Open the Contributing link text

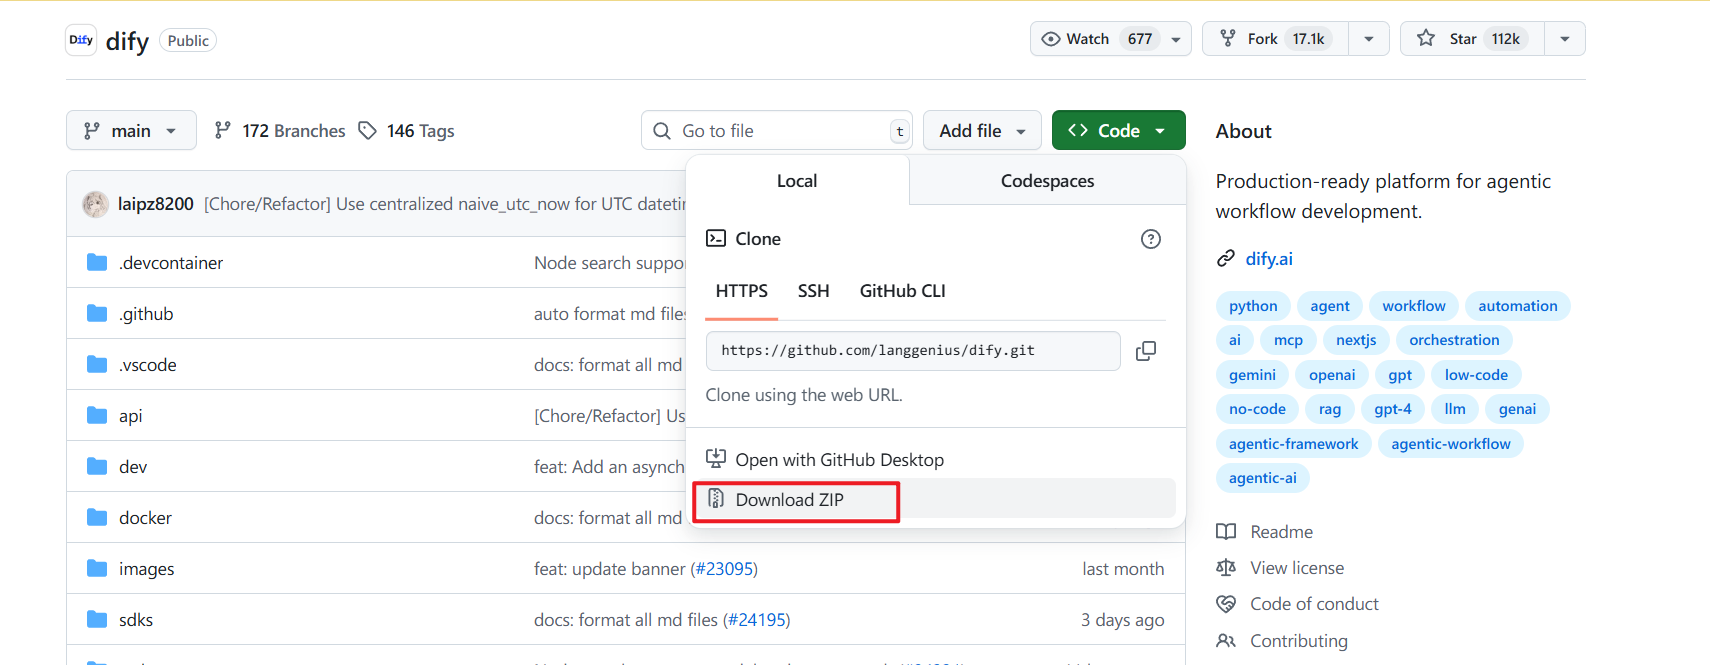1299,641
